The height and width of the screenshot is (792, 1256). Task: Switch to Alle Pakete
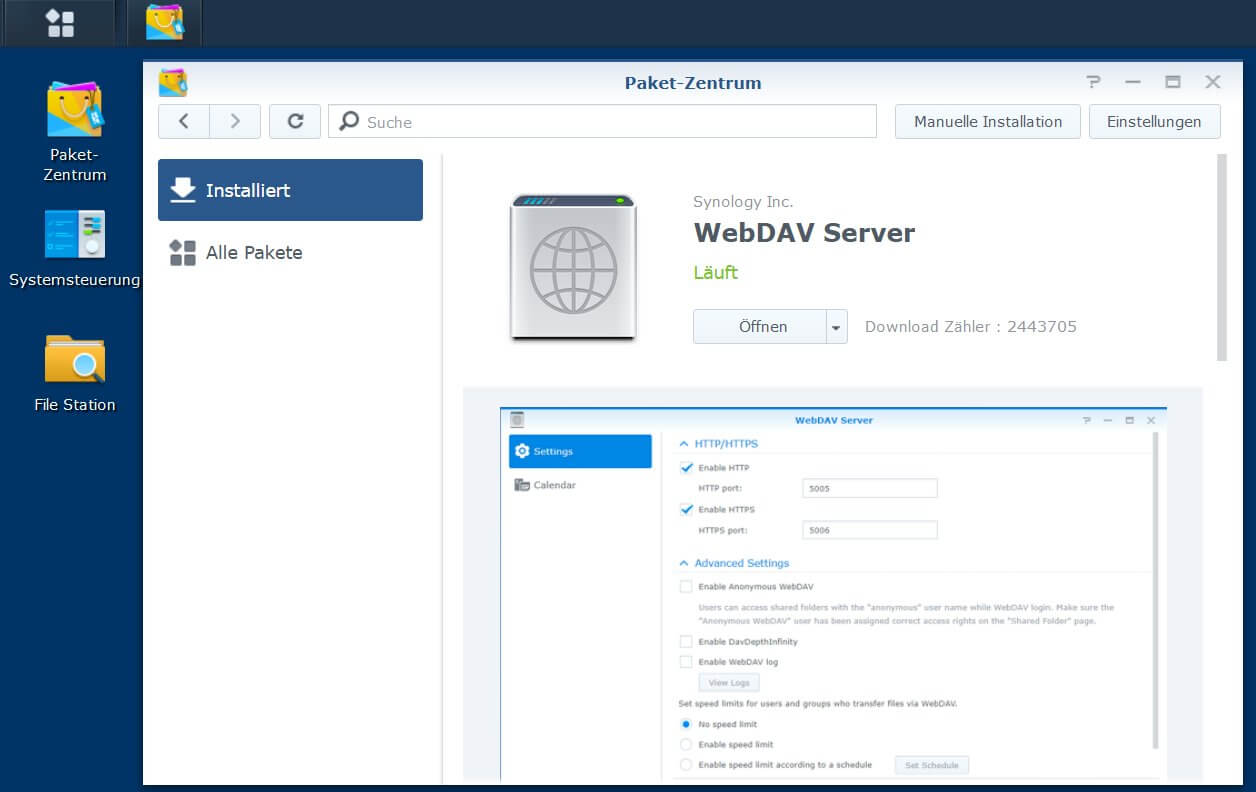click(x=290, y=252)
